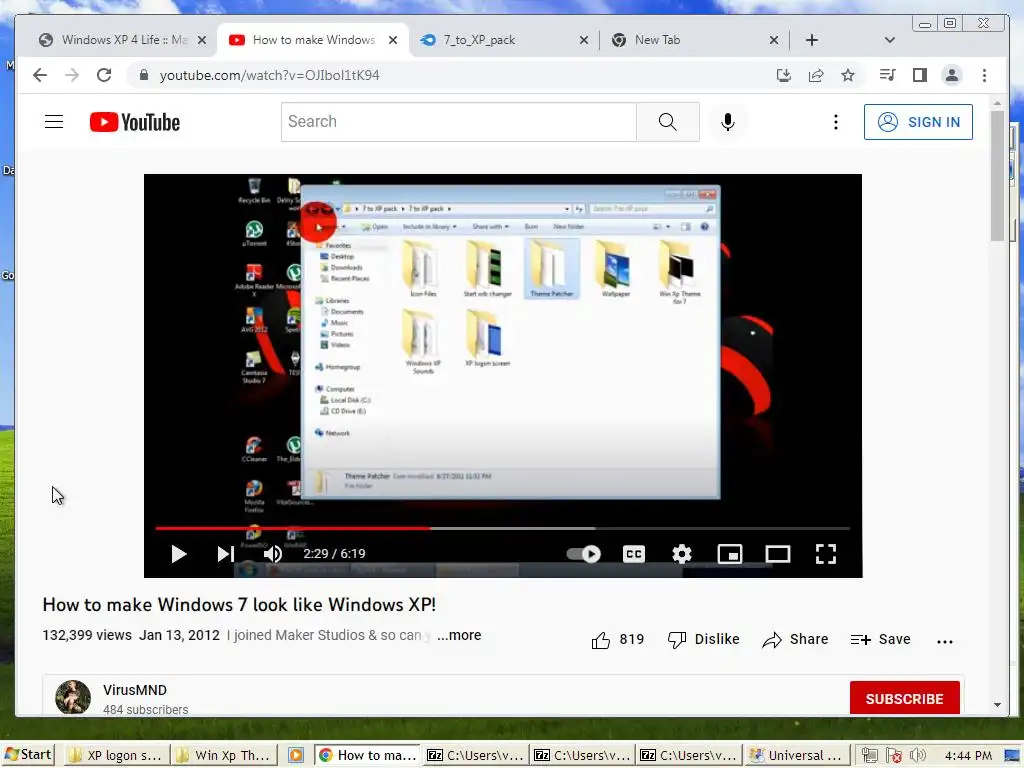Screen dimensions: 1024x768
Task: Open the VirusMND channel avatar
Action: point(73,697)
